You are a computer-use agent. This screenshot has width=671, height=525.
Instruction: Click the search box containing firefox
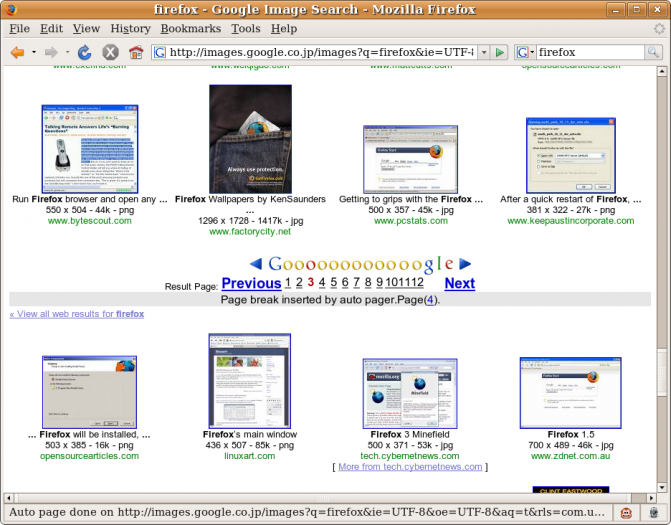point(590,53)
